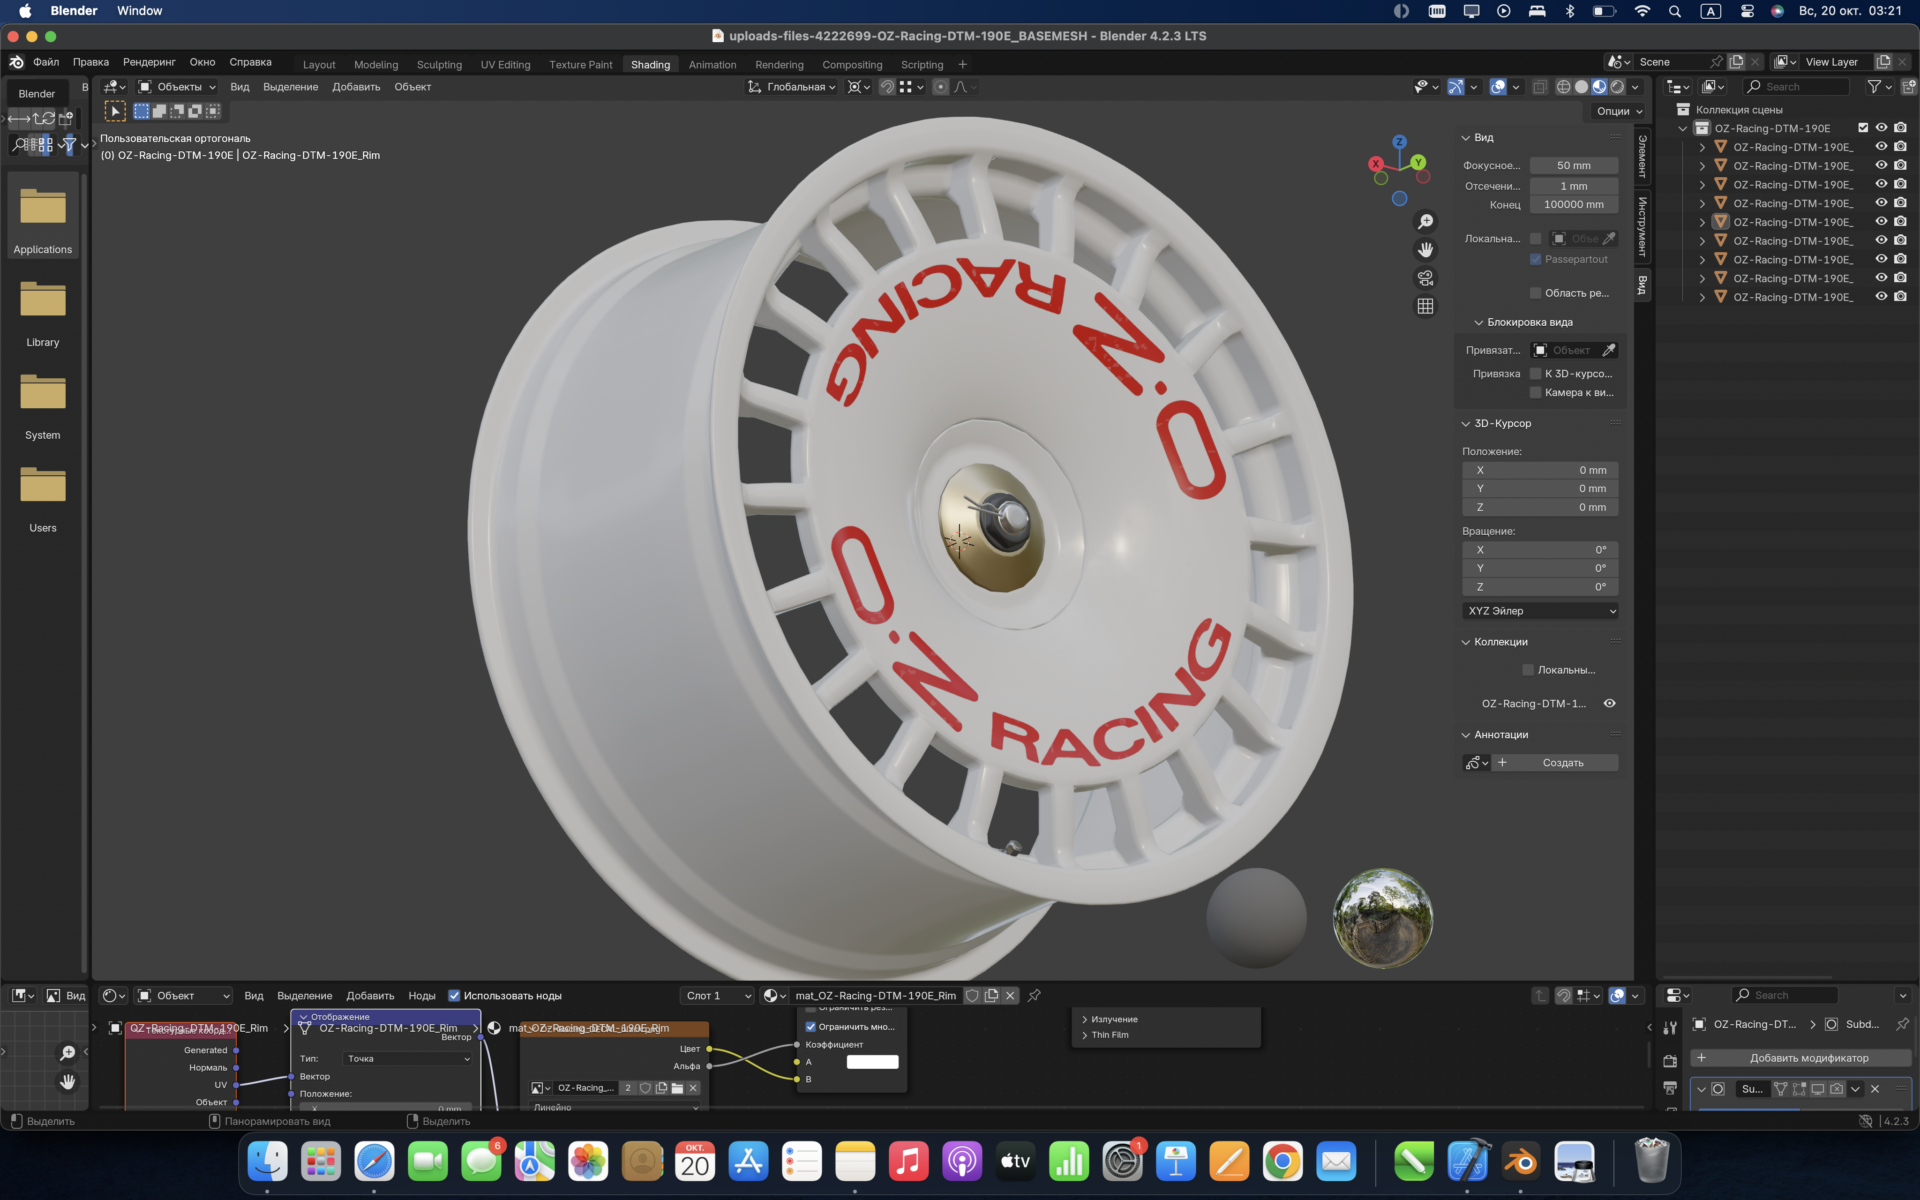Click the fake user shield icon for material
The width and height of the screenshot is (1920, 1200).
972,995
